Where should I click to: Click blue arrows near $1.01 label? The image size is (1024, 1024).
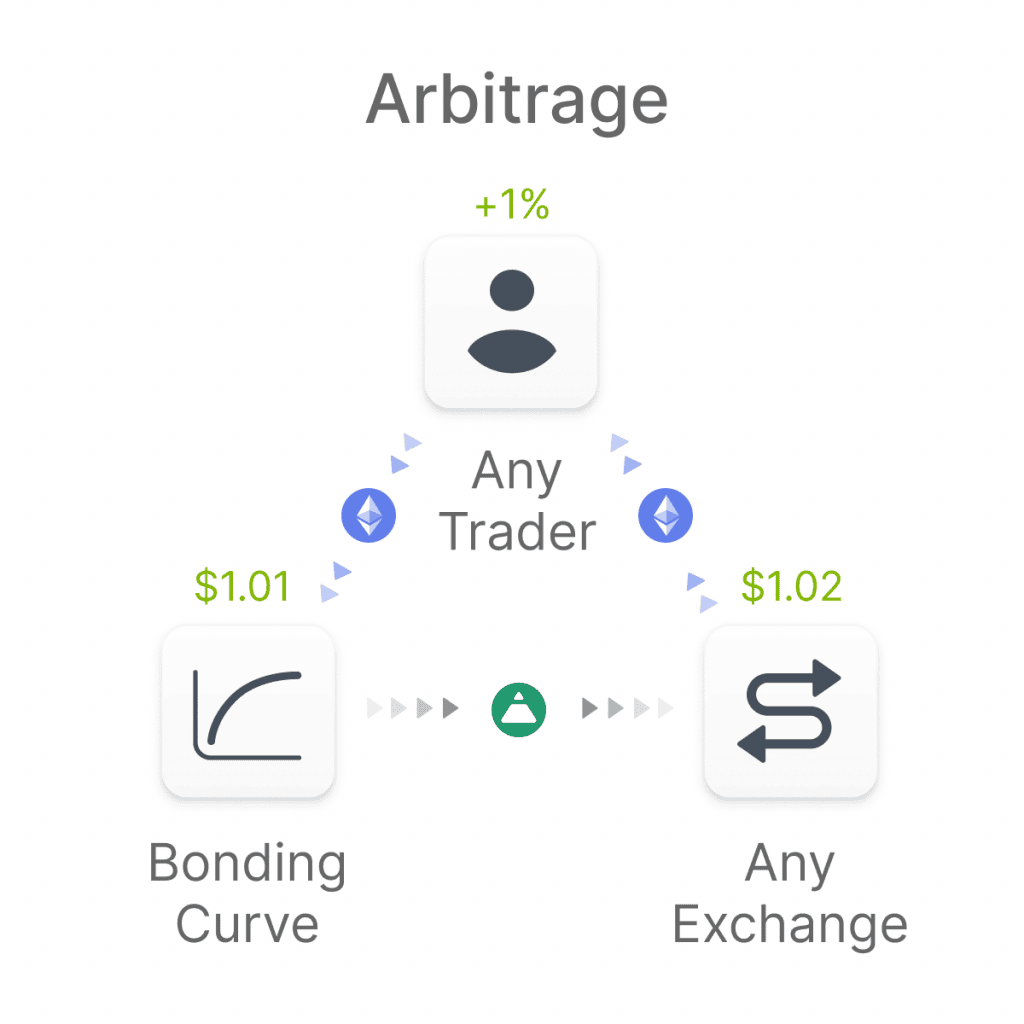tap(336, 581)
